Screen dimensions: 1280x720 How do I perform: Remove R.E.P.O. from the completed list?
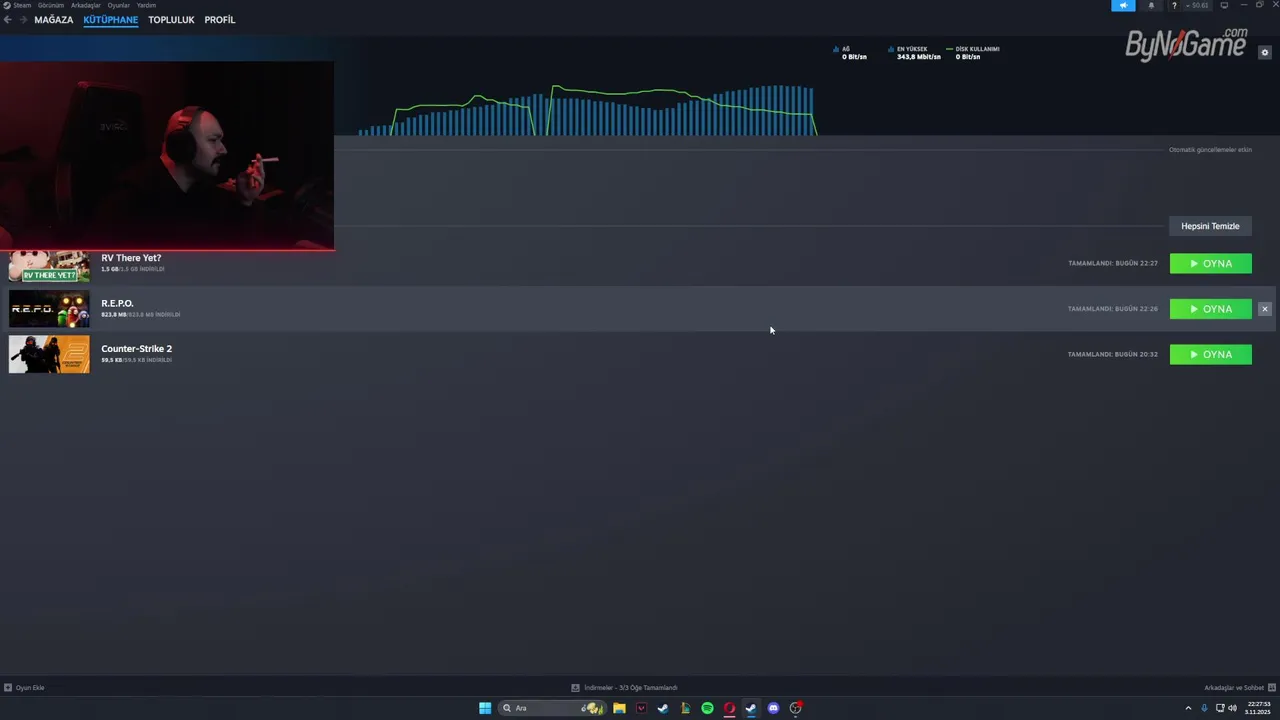tap(1264, 309)
